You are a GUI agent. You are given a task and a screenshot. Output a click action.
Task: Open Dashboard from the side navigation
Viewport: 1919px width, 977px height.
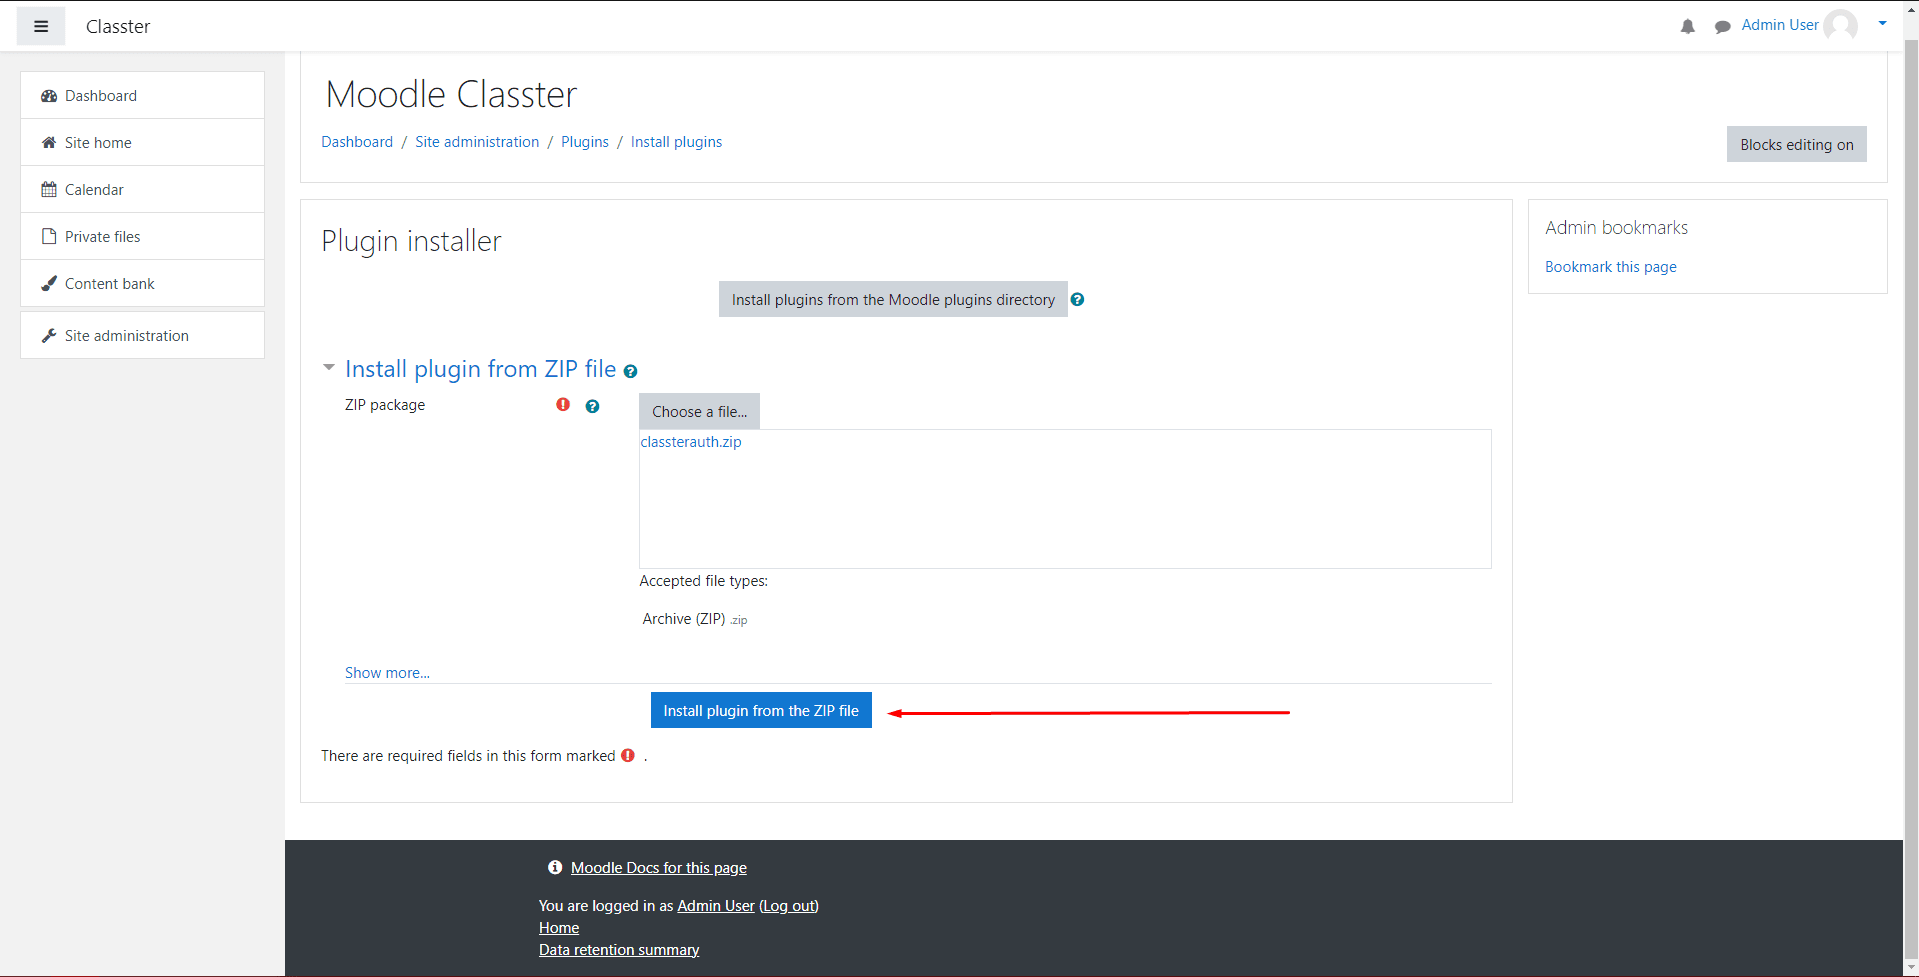pyautogui.click(x=142, y=96)
